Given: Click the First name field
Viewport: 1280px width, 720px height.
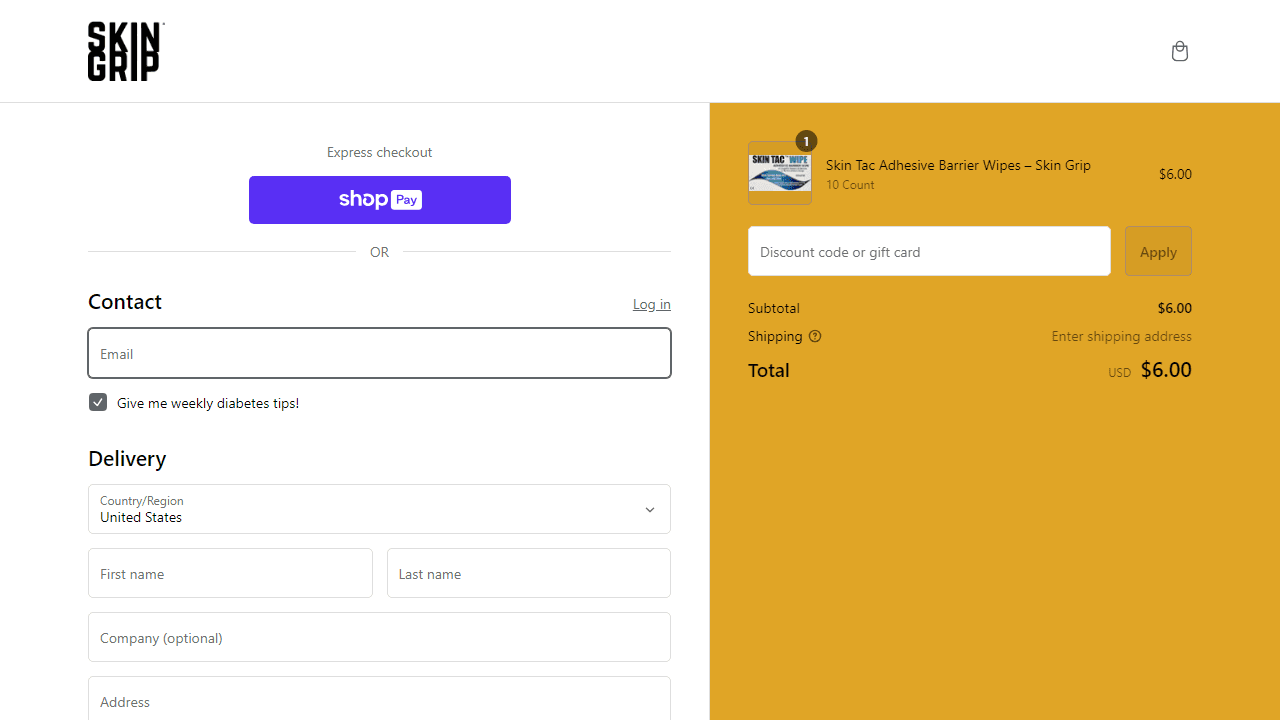Looking at the screenshot, I should pos(230,573).
